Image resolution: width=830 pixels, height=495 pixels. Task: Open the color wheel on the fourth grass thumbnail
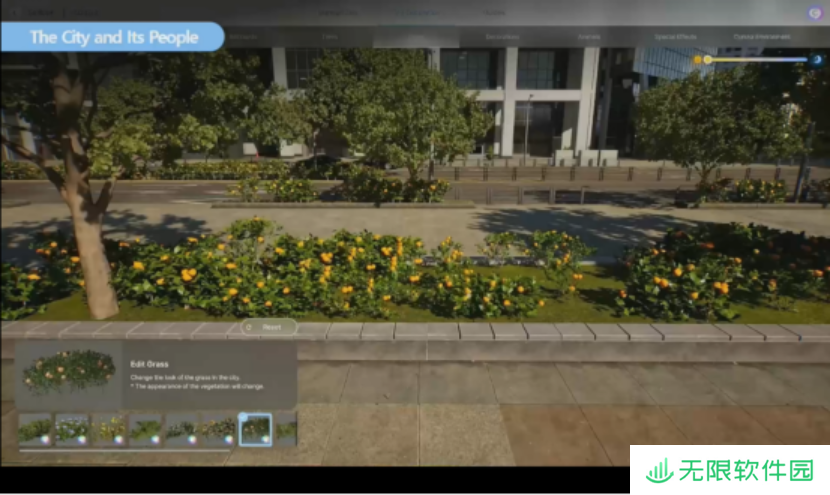pos(155,439)
